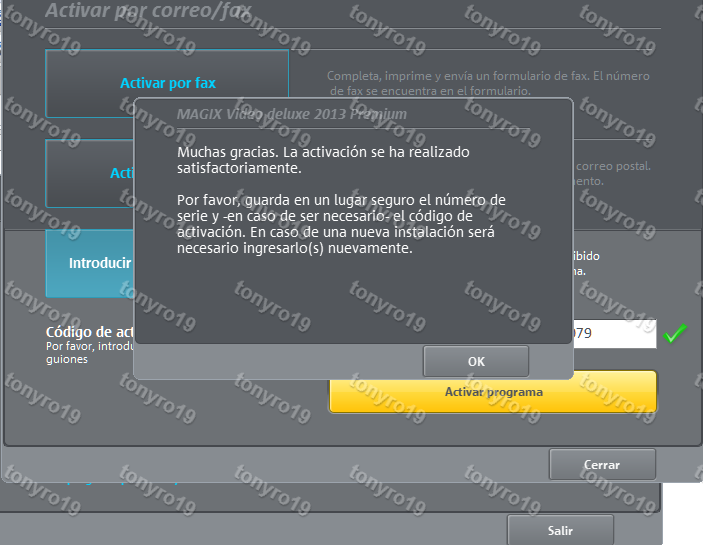This screenshot has height=545, width=703.
Task: Click the Salir button at the bottom
Action: tap(560, 531)
